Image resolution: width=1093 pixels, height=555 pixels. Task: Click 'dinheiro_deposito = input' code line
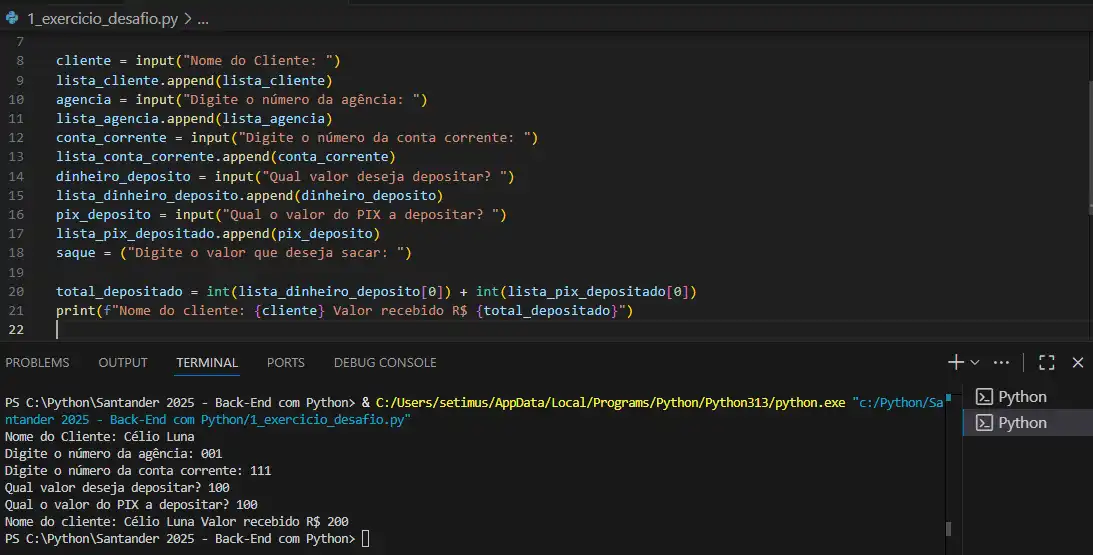[285, 176]
